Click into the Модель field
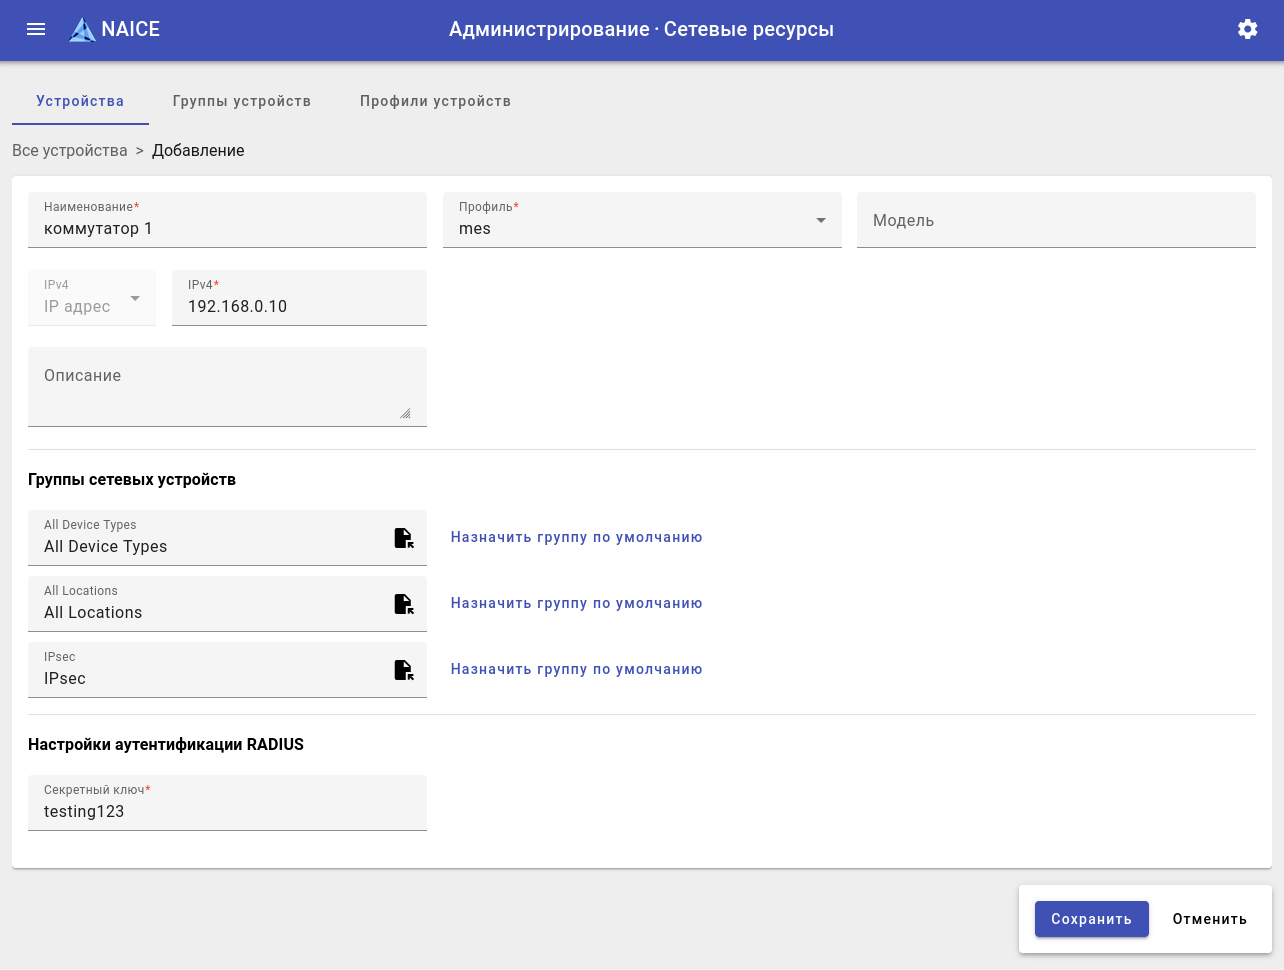 1055,221
